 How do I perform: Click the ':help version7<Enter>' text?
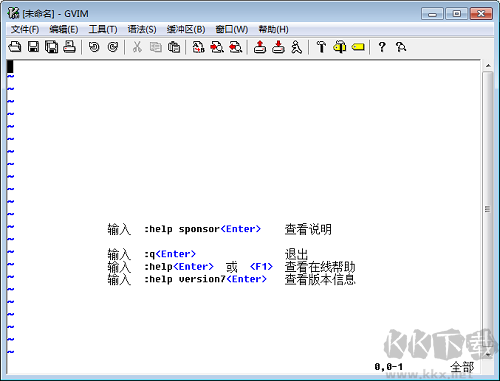click(x=205, y=279)
